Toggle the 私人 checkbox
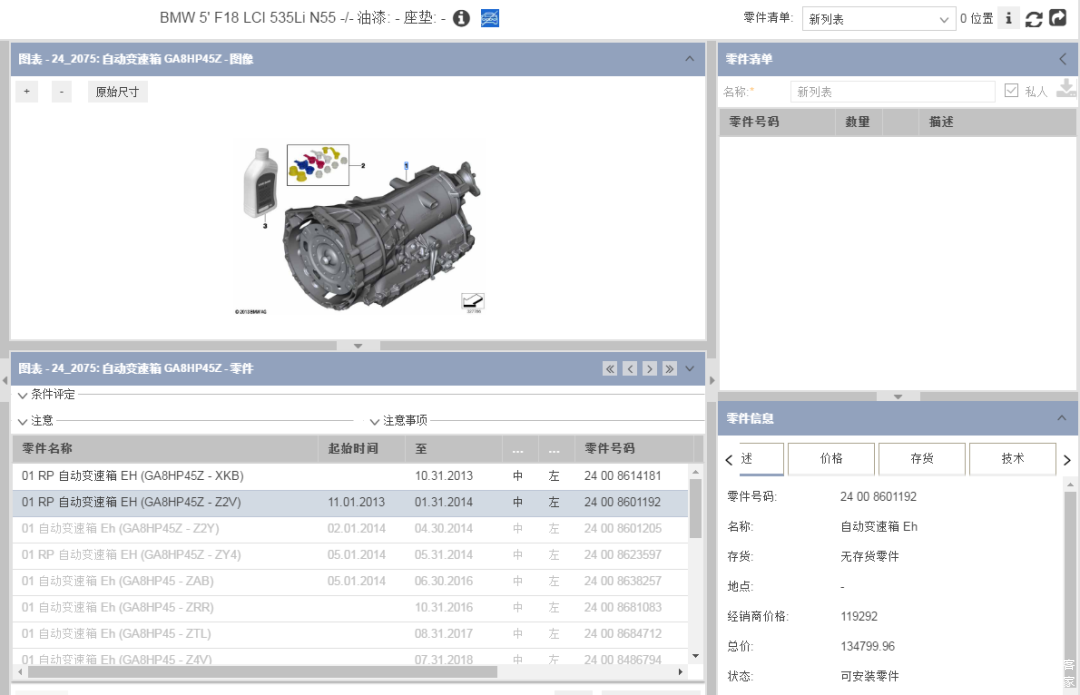This screenshot has width=1080, height=695. (1012, 91)
